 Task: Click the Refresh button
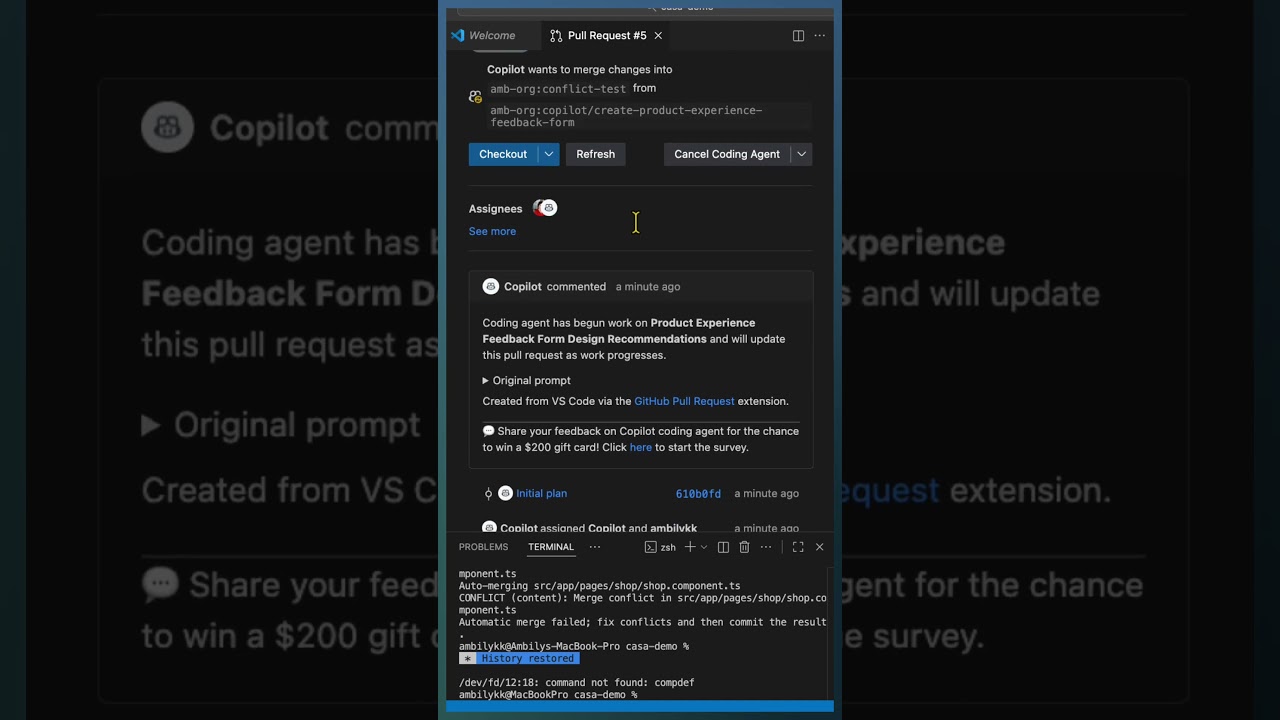pos(596,154)
